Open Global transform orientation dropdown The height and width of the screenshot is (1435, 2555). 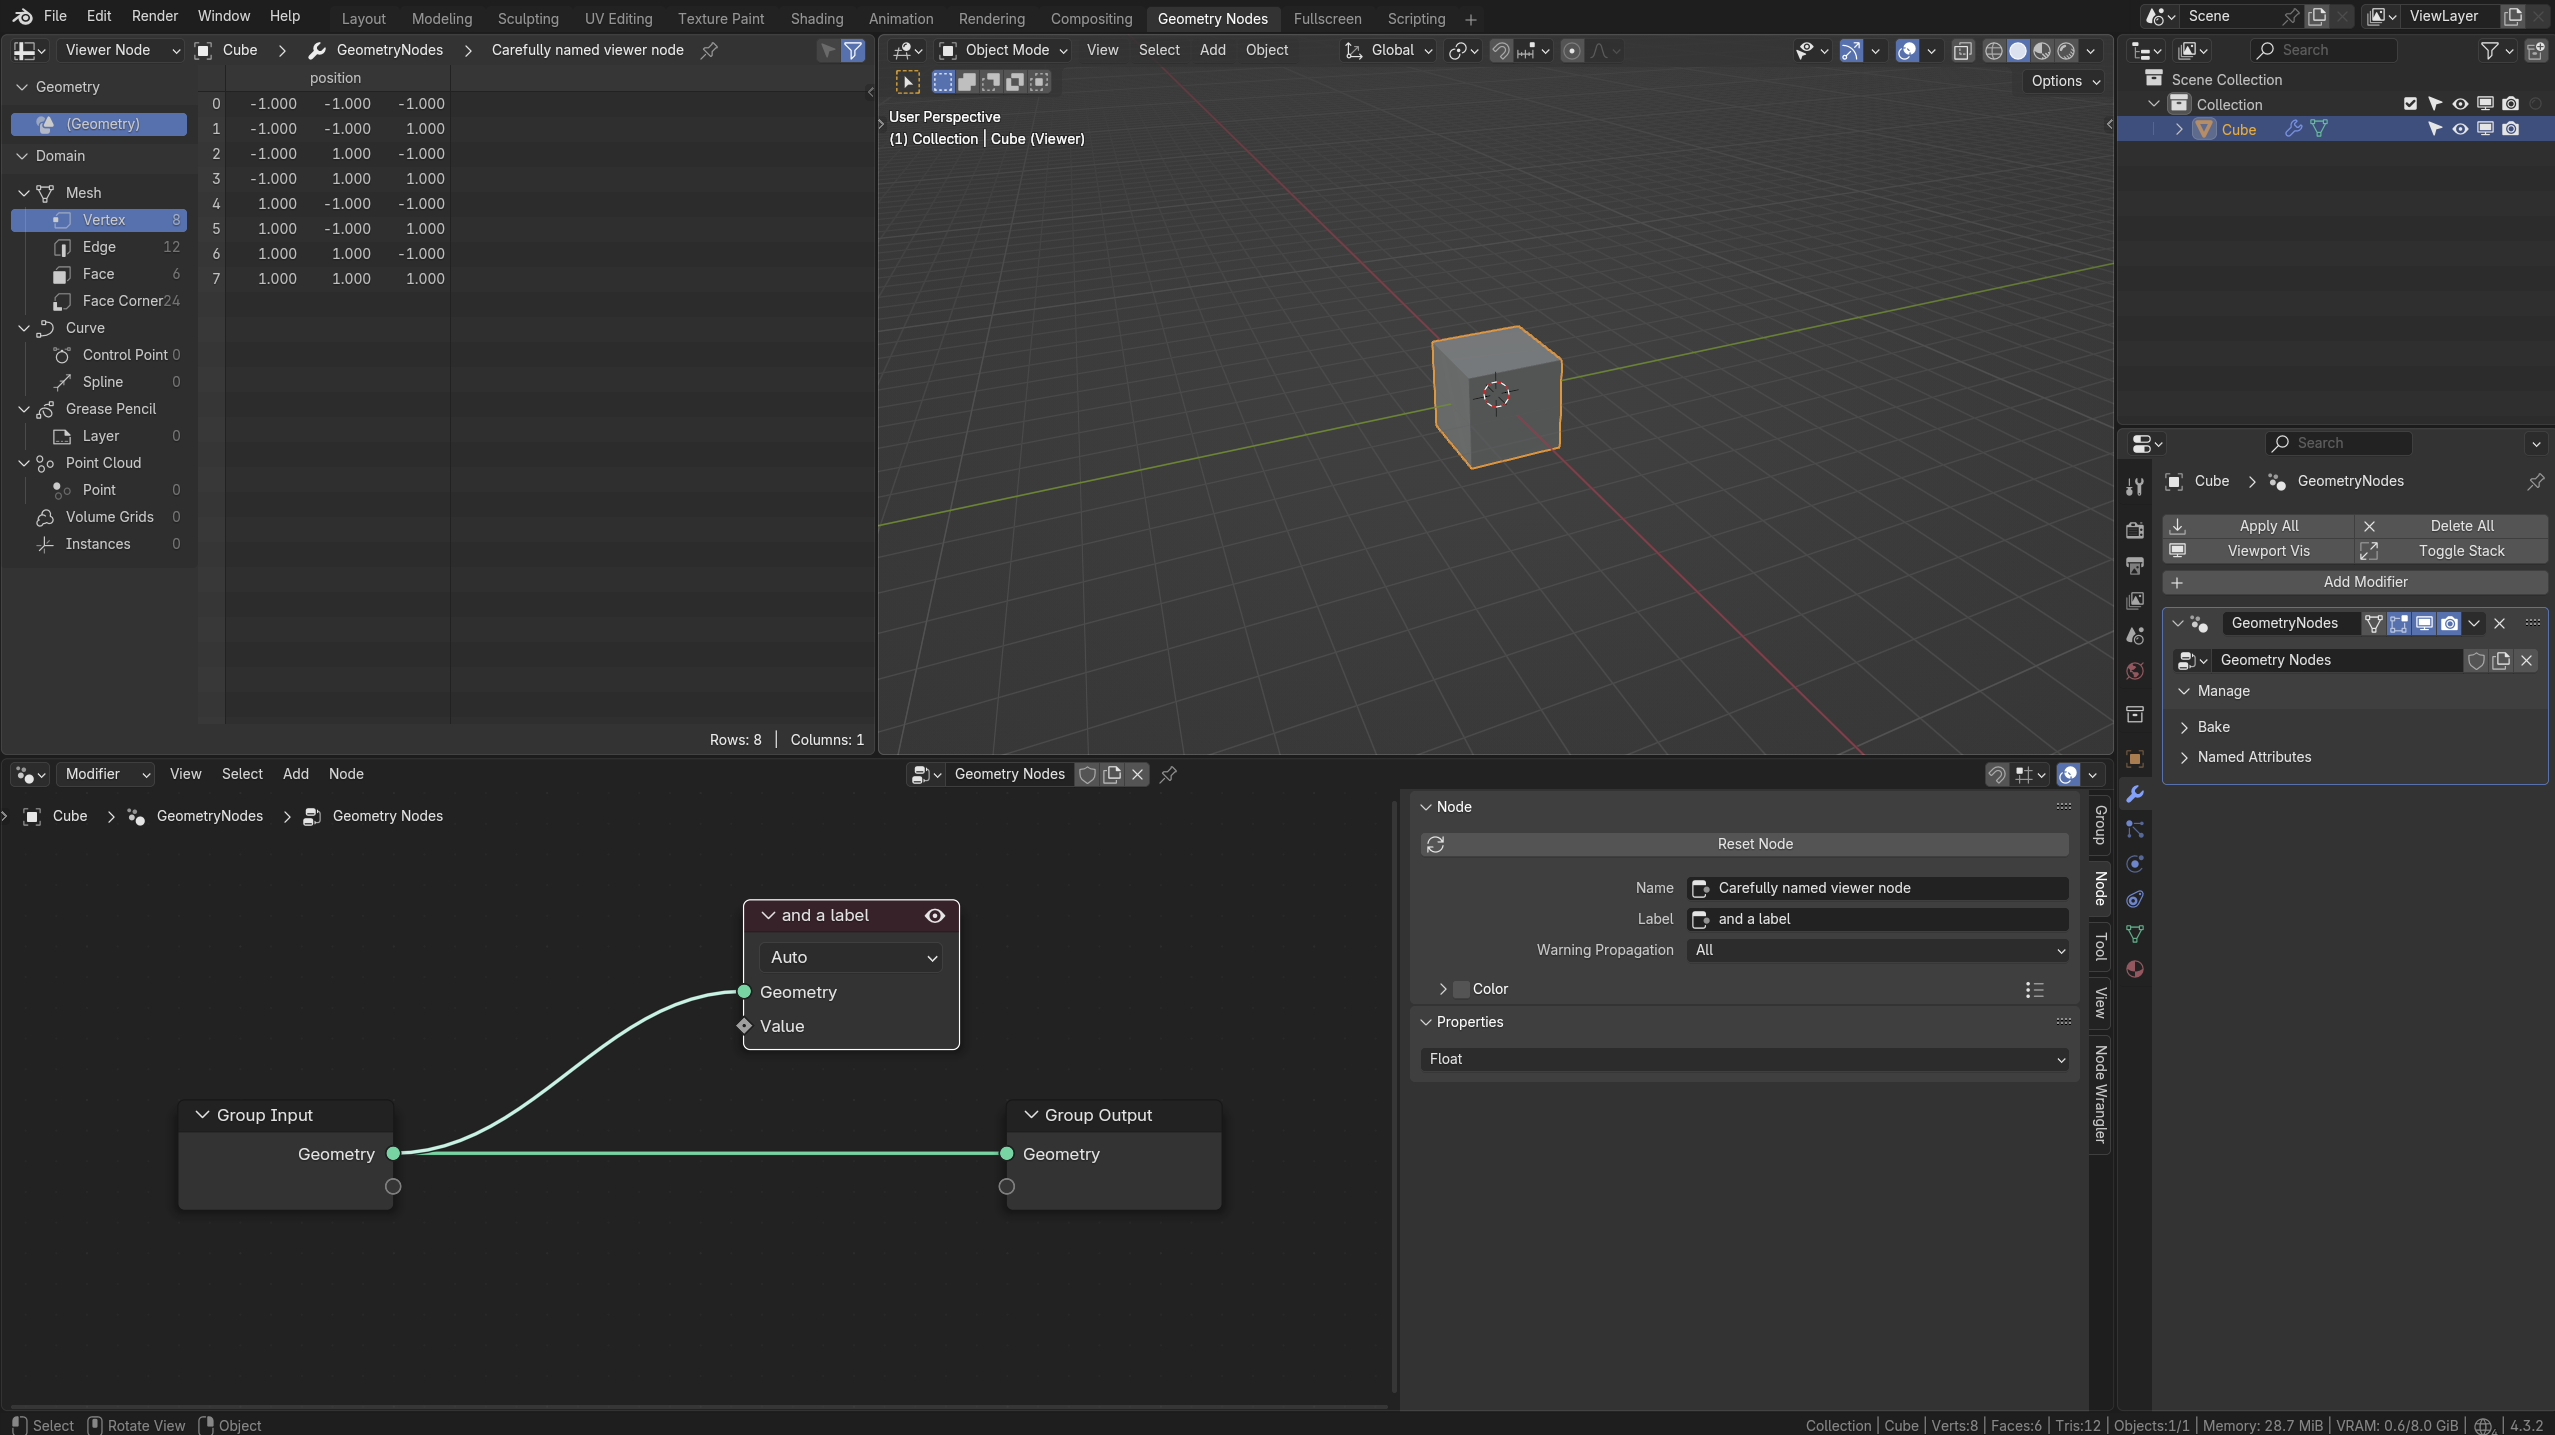[1389, 50]
